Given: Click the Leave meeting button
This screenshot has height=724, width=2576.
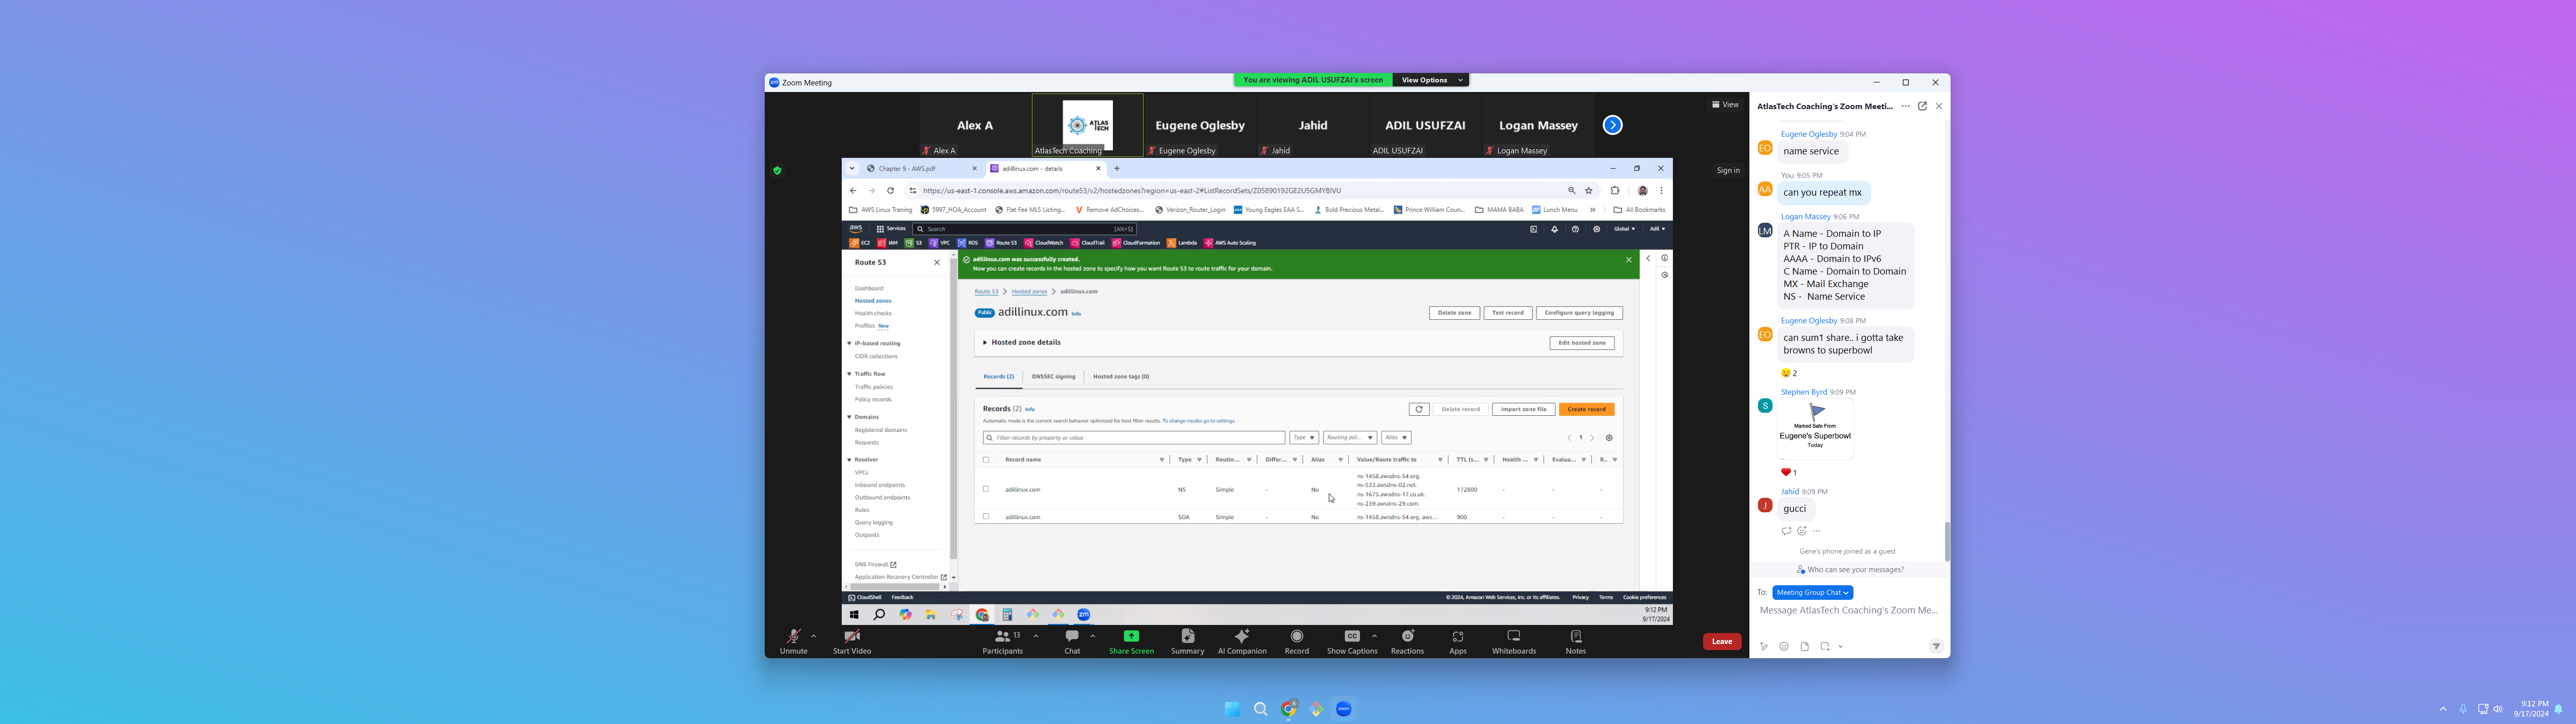Looking at the screenshot, I should [x=1721, y=641].
